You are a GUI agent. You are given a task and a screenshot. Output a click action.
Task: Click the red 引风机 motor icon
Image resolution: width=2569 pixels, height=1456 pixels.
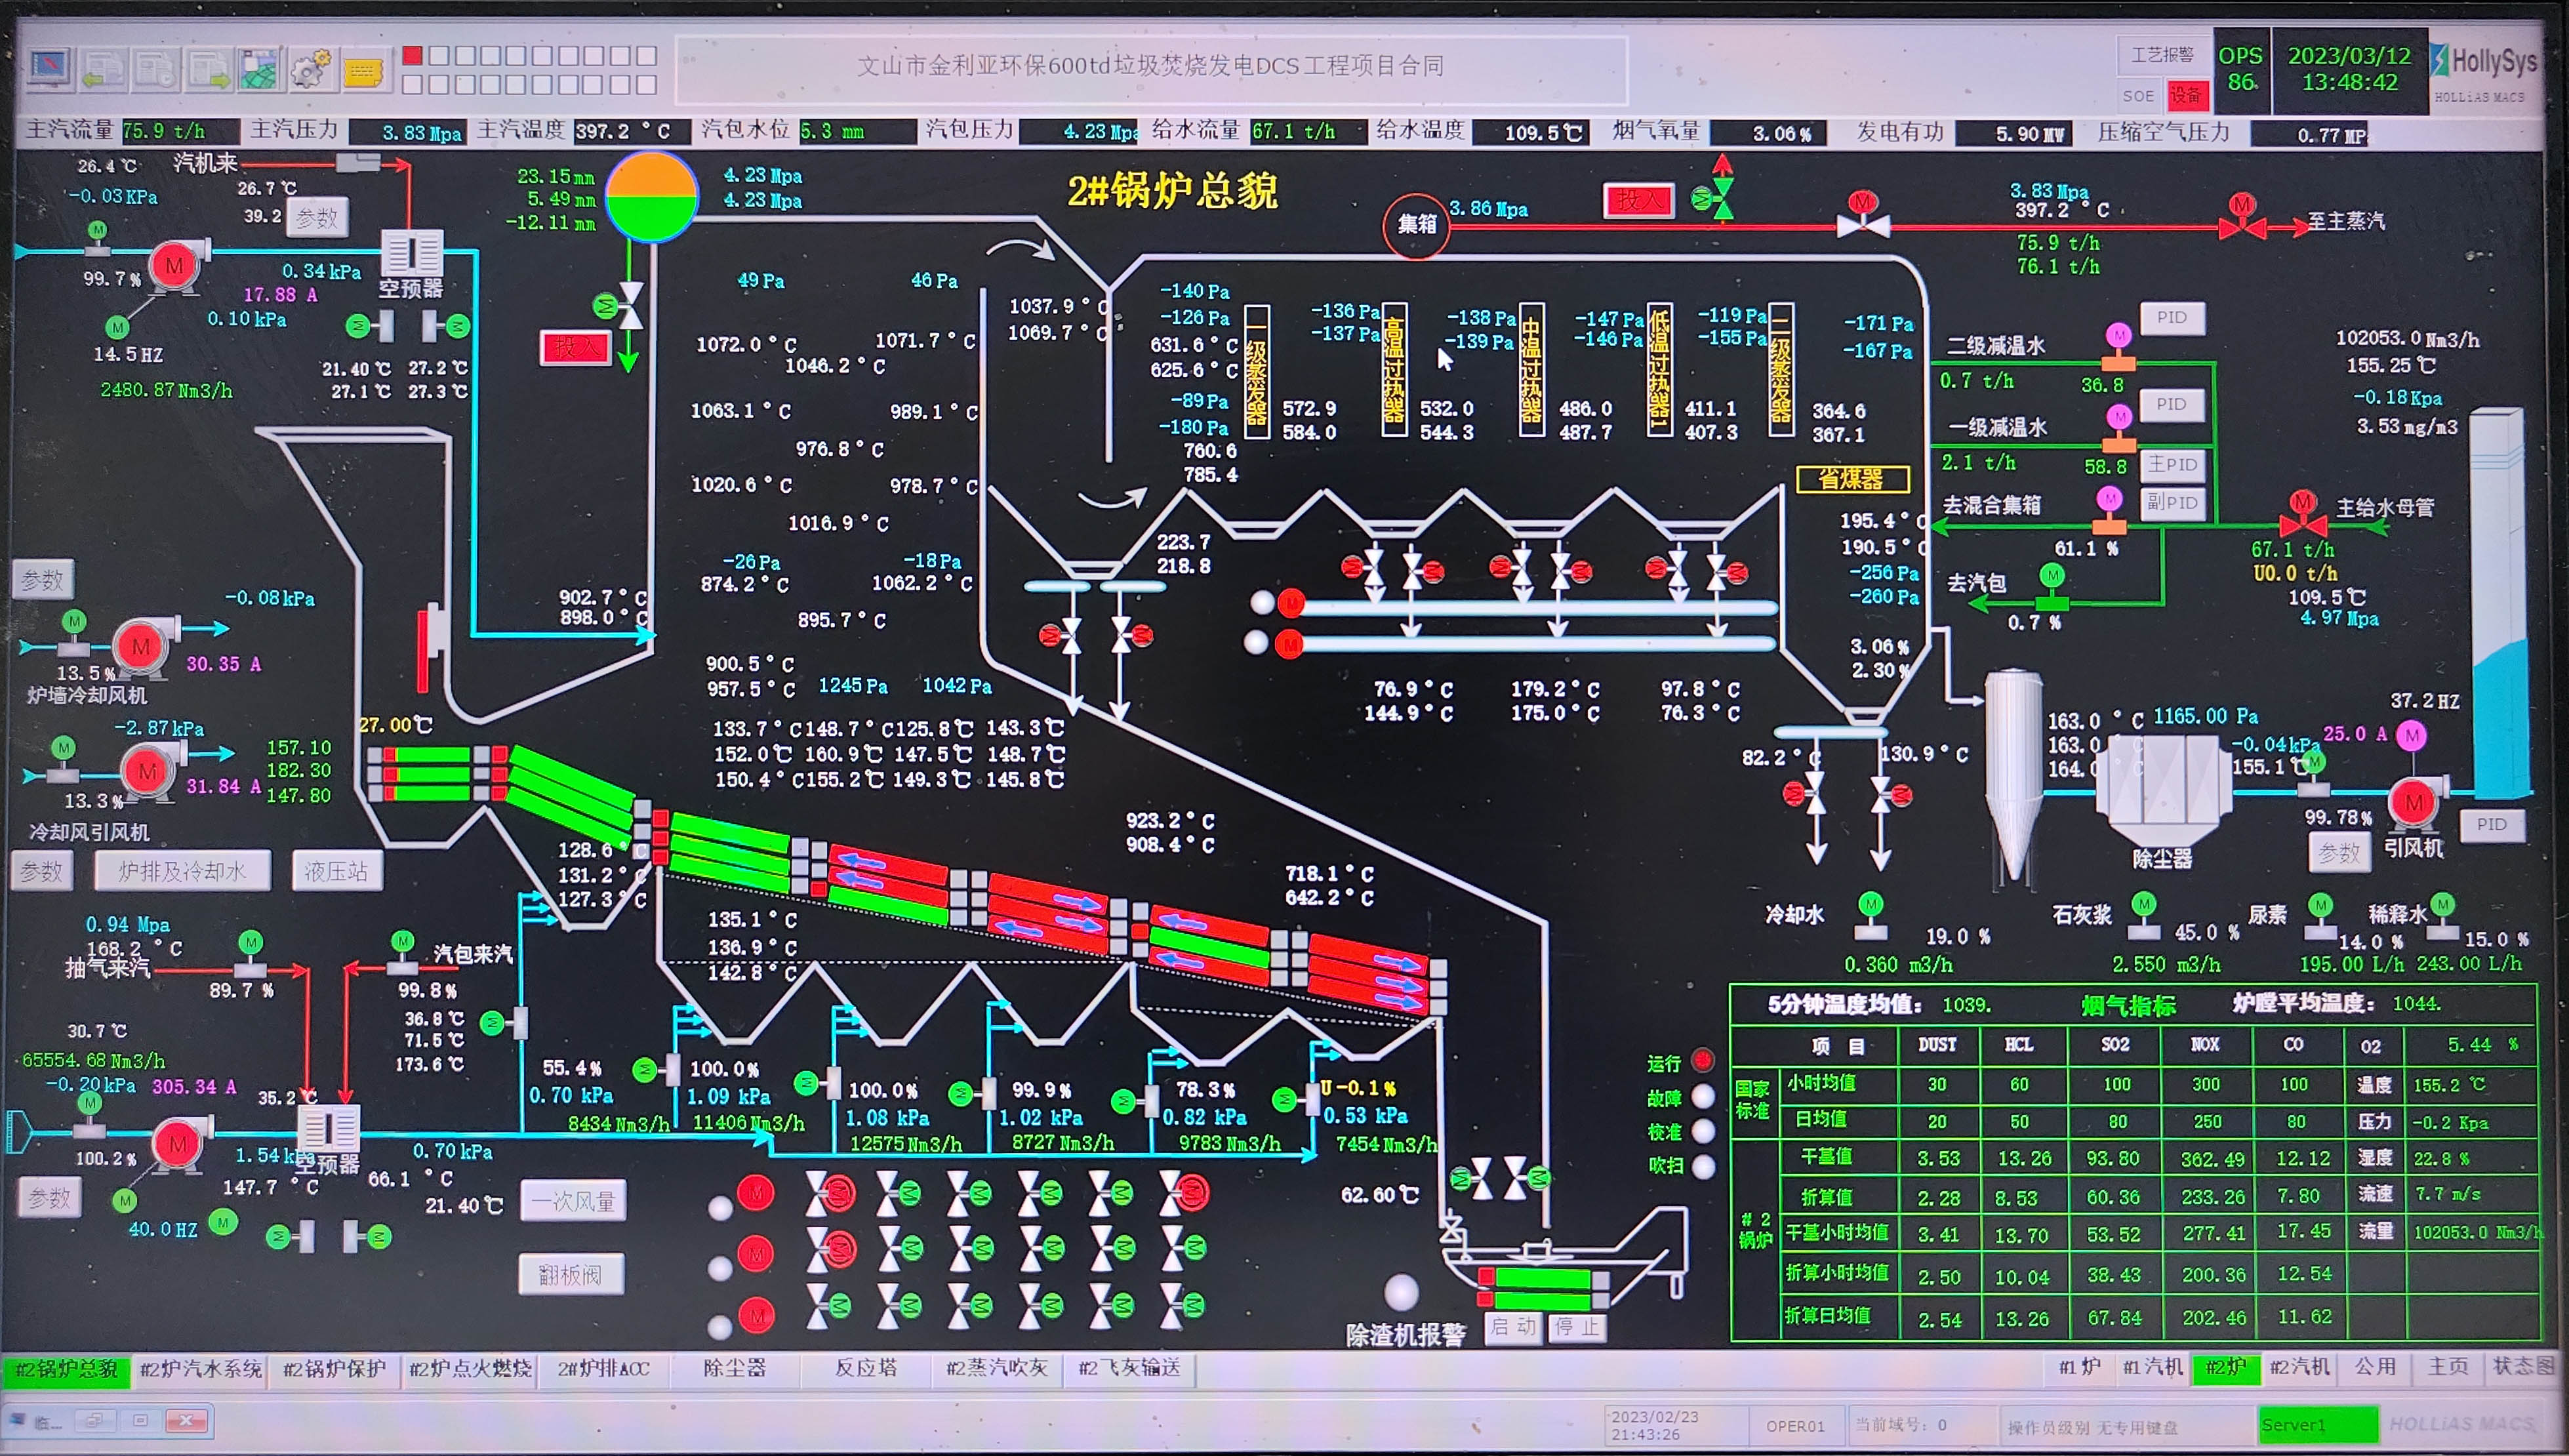click(2414, 802)
